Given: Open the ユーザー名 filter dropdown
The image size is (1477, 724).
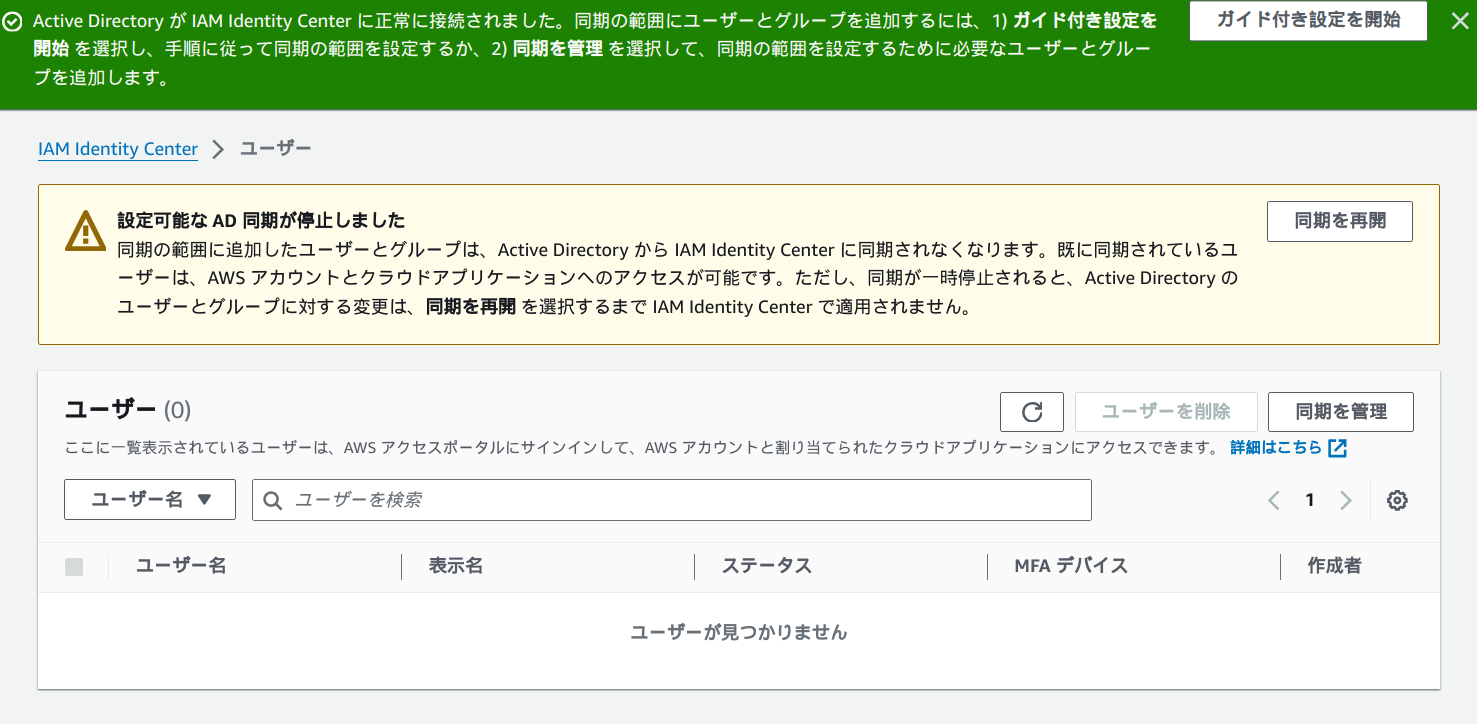Looking at the screenshot, I should (150, 500).
